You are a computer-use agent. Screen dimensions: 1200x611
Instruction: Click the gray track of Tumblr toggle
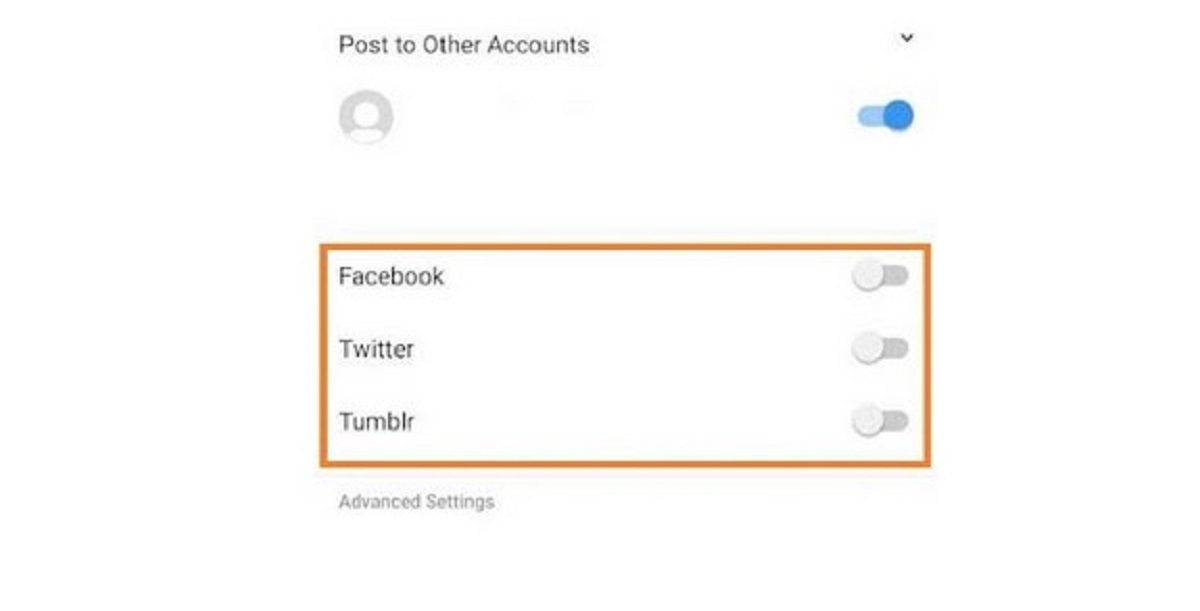pos(897,422)
